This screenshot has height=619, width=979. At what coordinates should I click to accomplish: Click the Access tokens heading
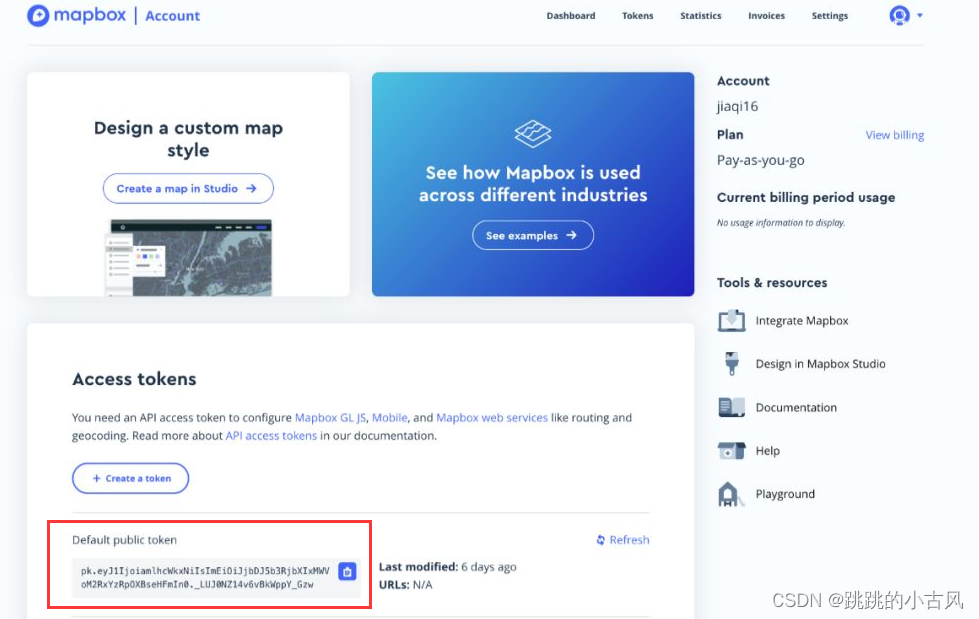(x=134, y=379)
